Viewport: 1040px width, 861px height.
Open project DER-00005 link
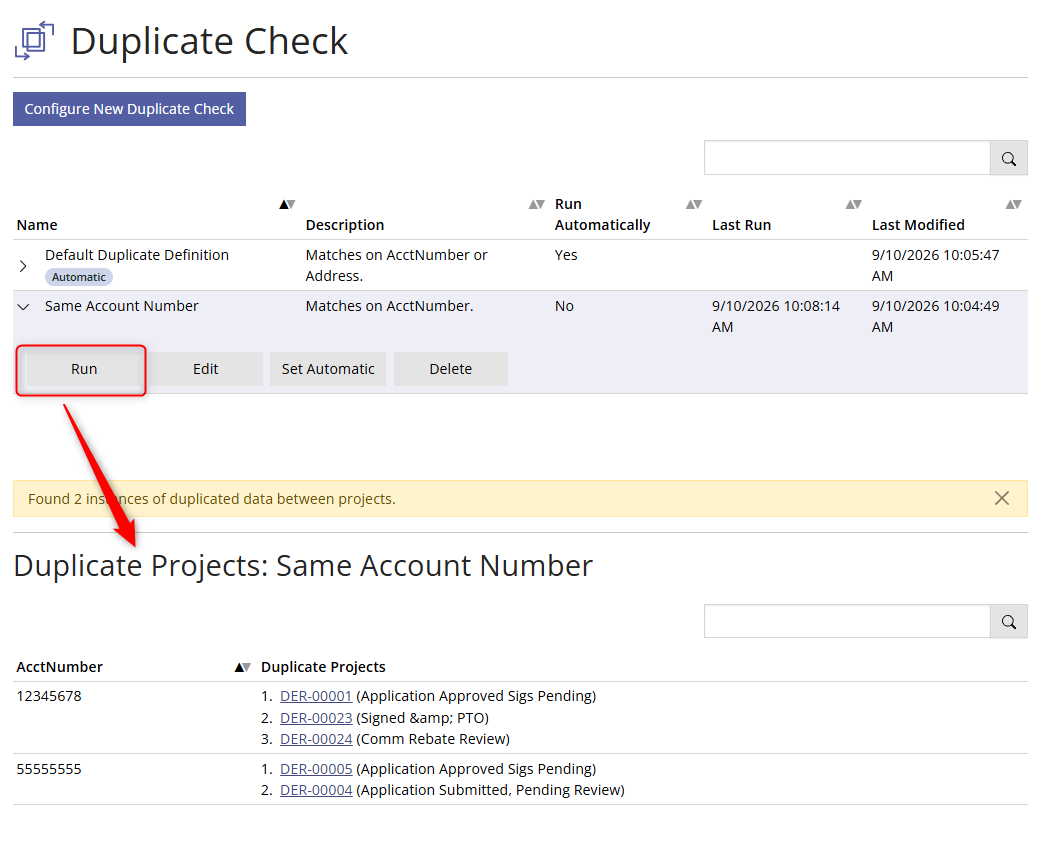pyautogui.click(x=316, y=769)
